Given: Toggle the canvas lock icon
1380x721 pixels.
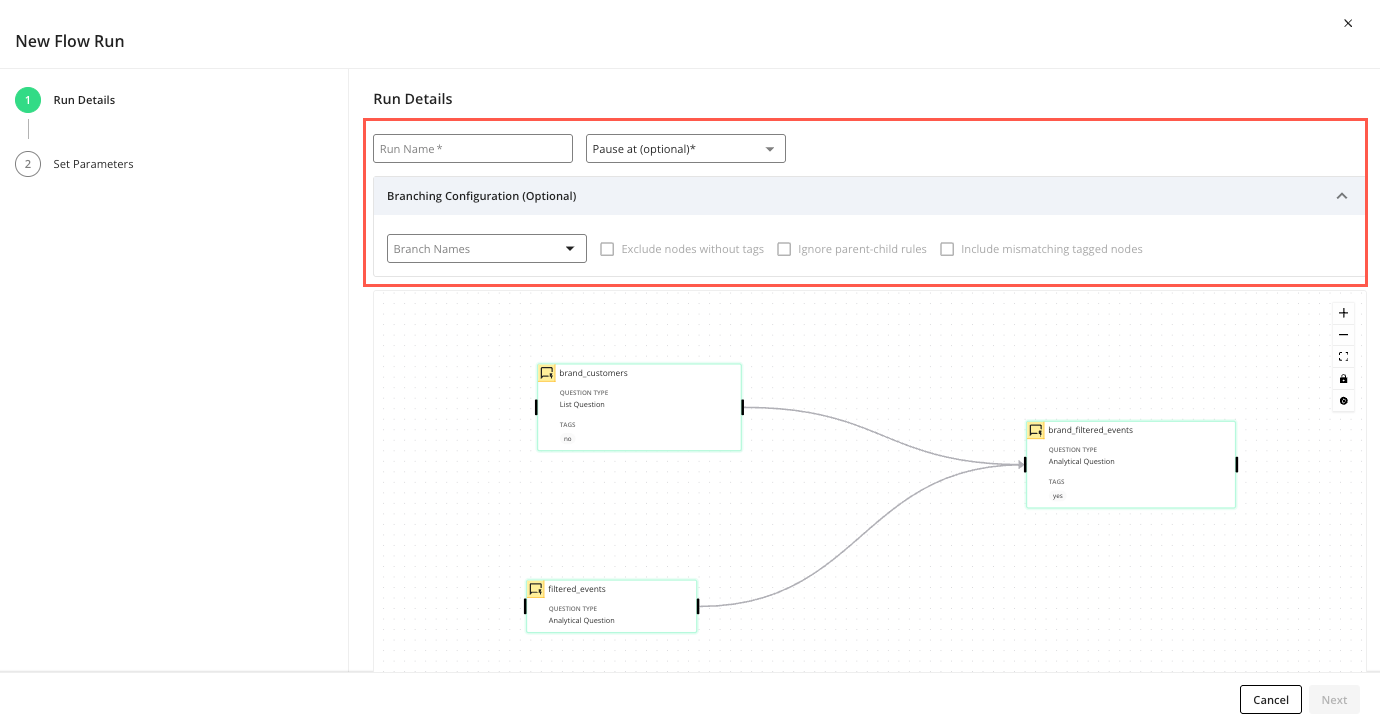Looking at the screenshot, I should coord(1343,378).
